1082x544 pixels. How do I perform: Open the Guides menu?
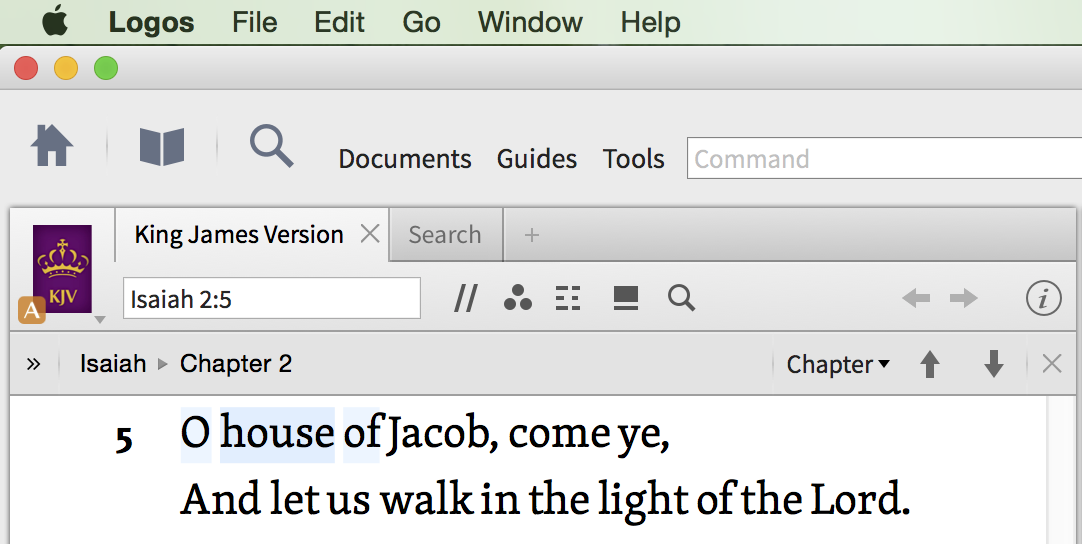click(x=537, y=159)
